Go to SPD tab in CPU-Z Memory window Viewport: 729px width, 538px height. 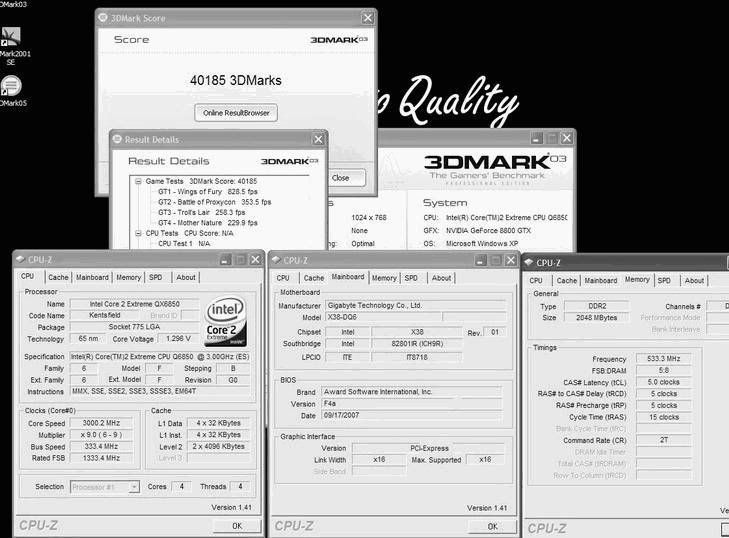click(664, 280)
